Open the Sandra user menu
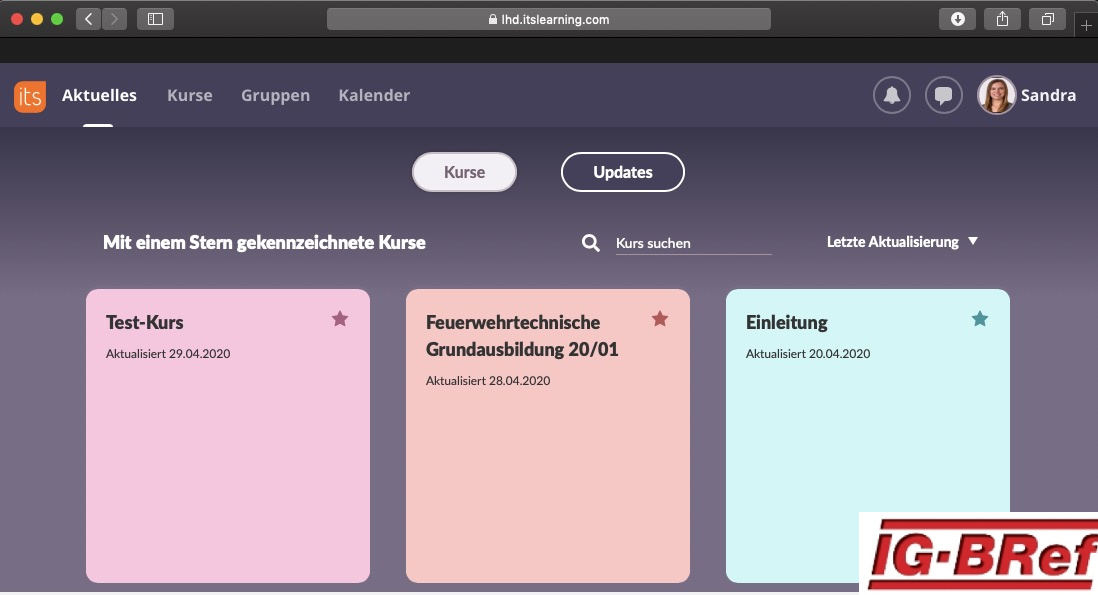This screenshot has height=595, width=1098. [1048, 95]
